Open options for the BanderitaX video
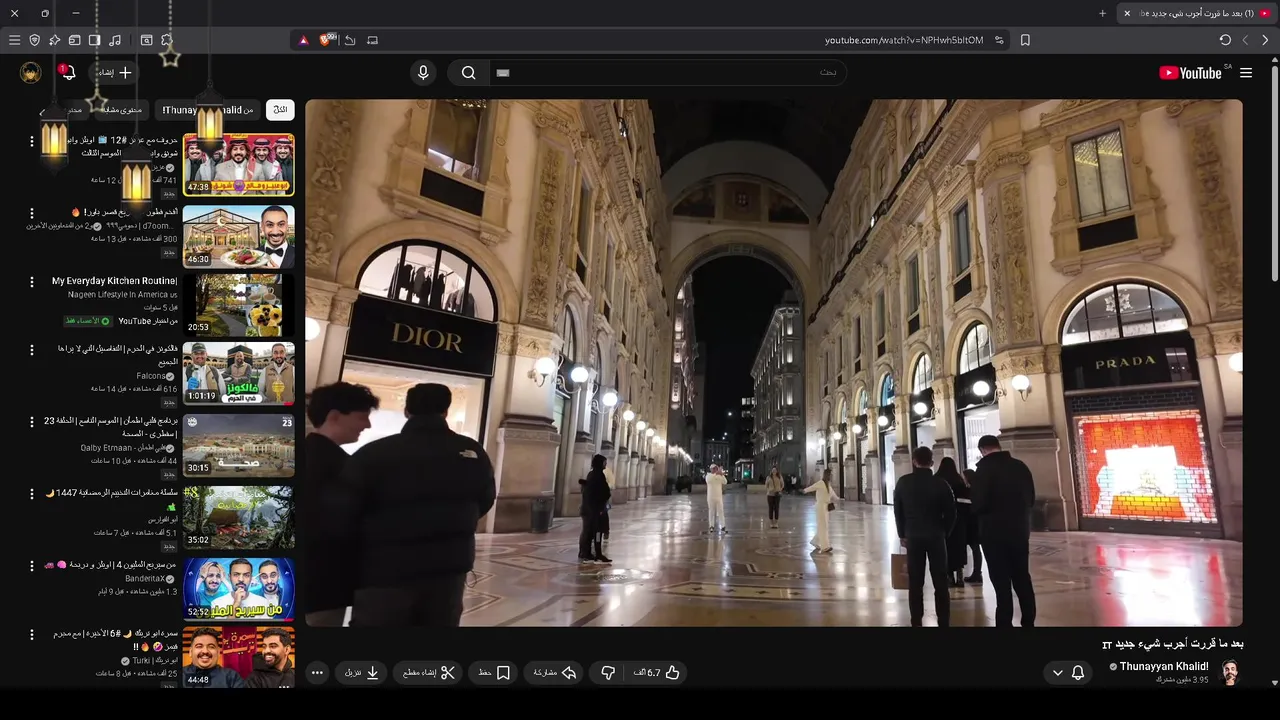Screen dimensions: 1280x720 32,566
